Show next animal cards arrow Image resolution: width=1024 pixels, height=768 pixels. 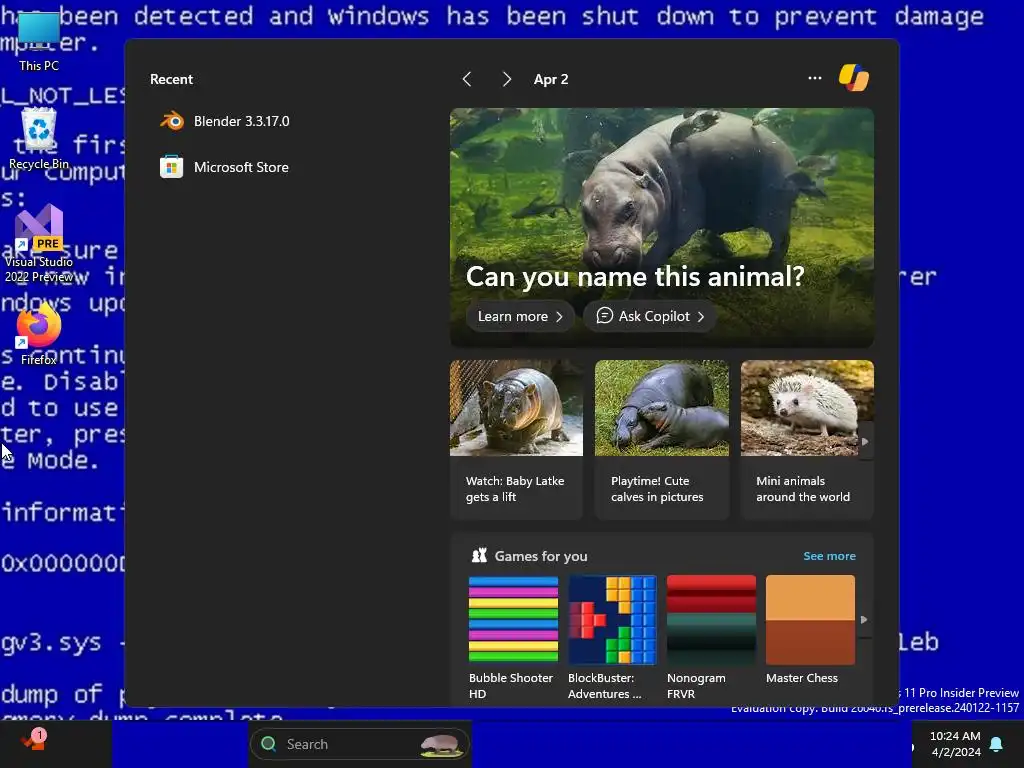[865, 441]
